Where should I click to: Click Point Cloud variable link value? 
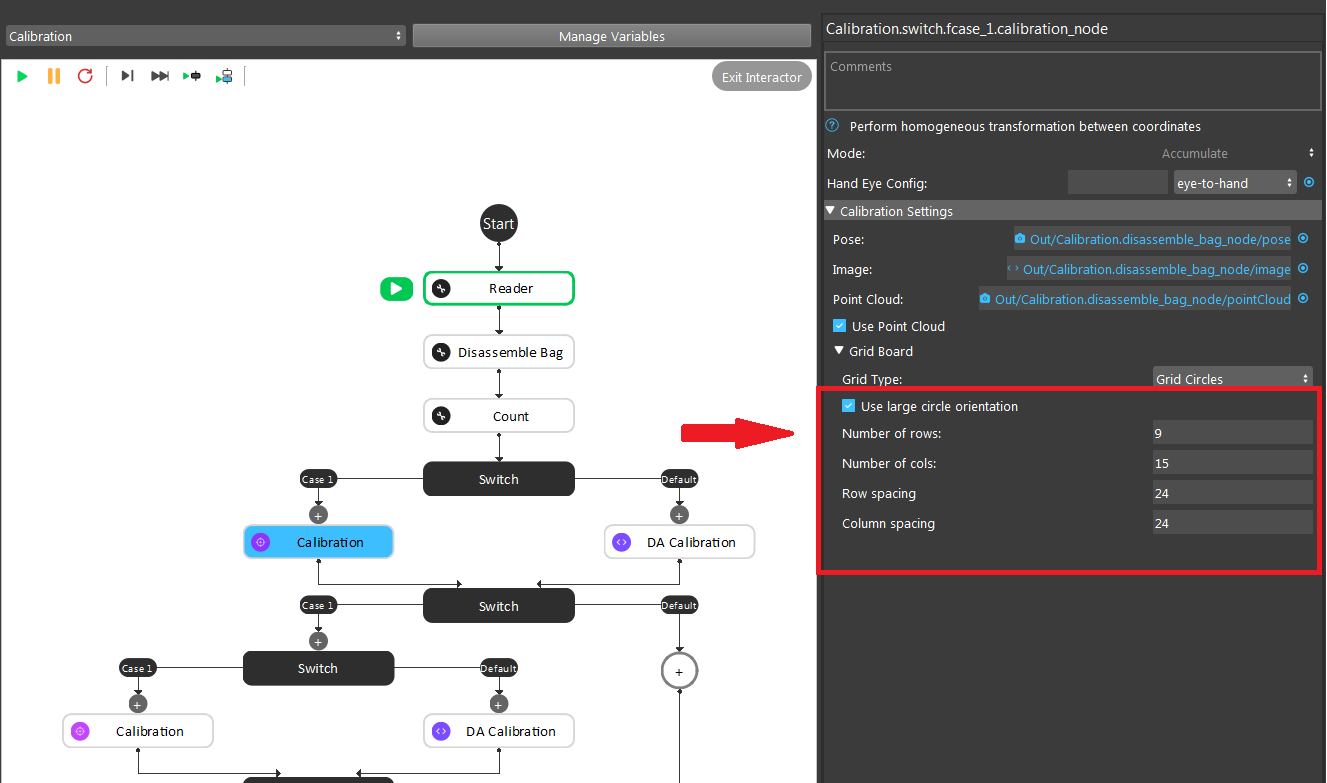(x=1135, y=298)
